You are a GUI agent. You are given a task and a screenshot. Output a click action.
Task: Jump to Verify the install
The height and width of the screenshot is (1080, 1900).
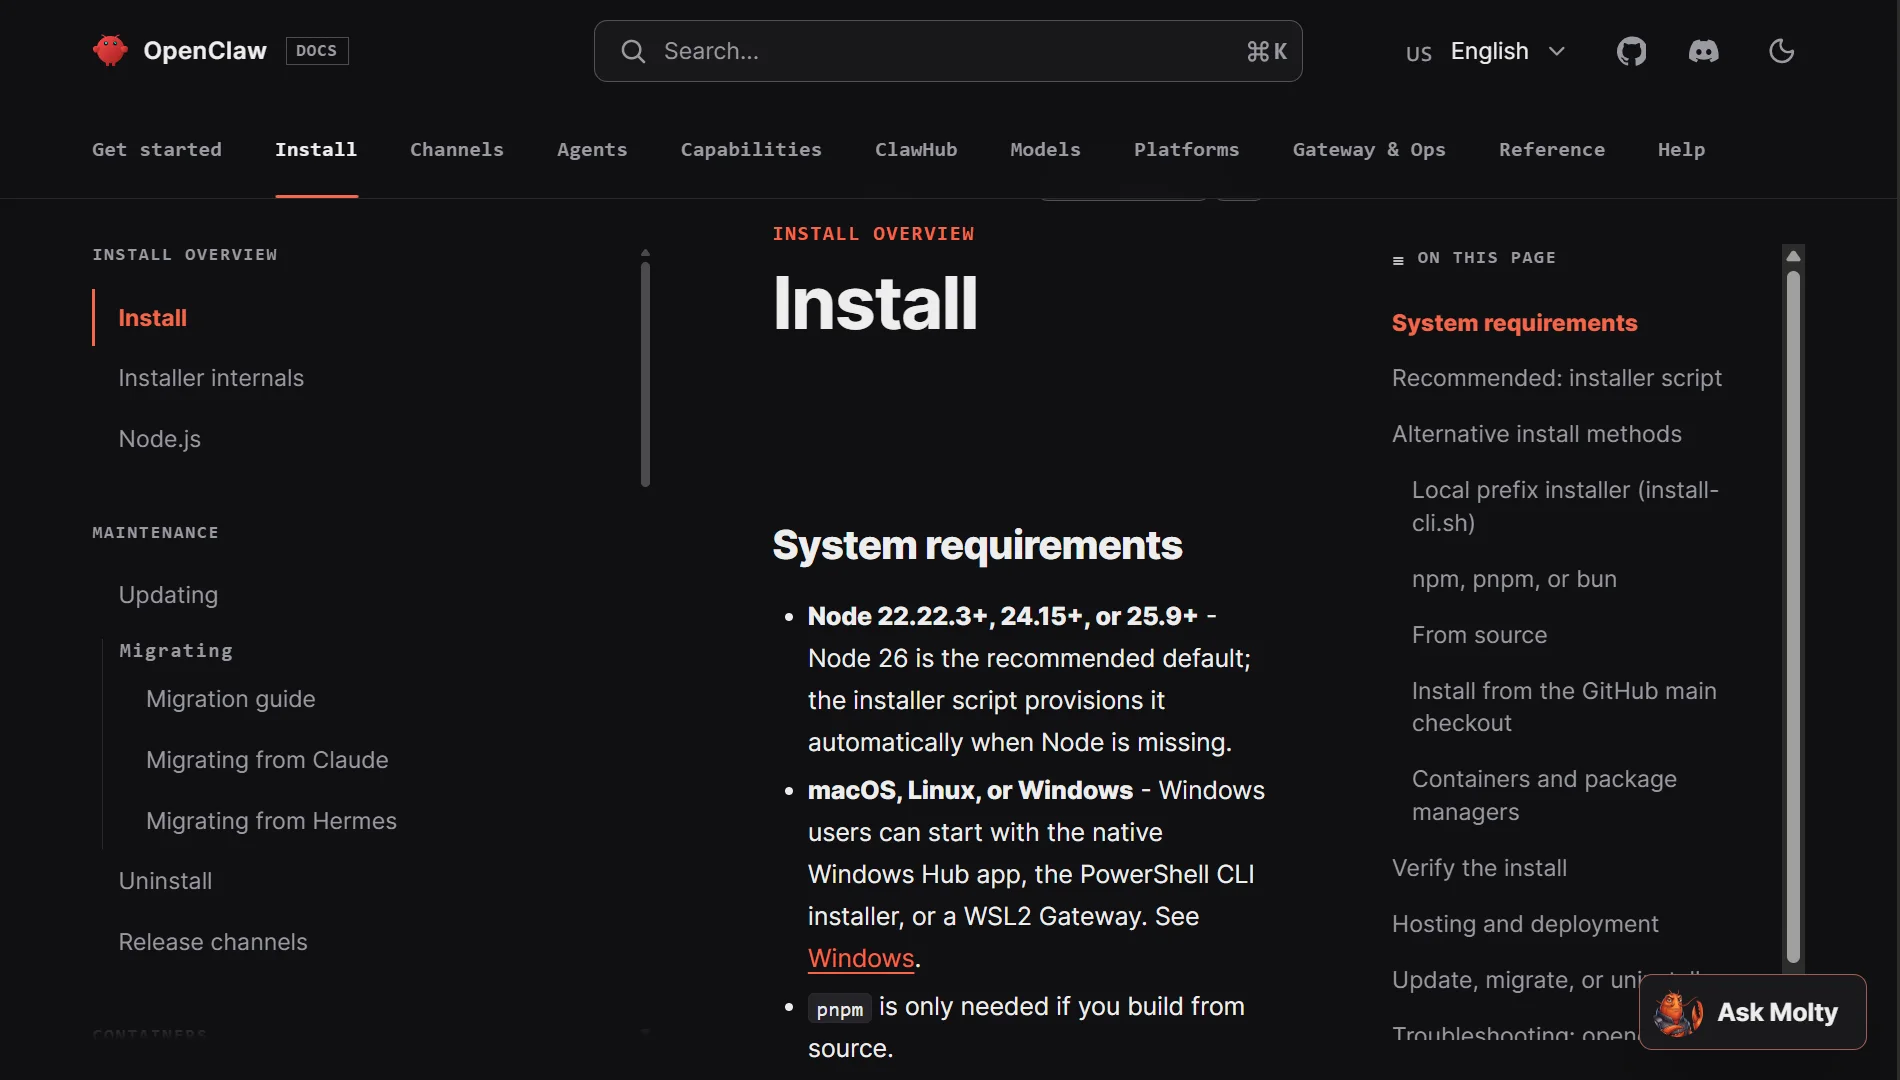pyautogui.click(x=1479, y=868)
